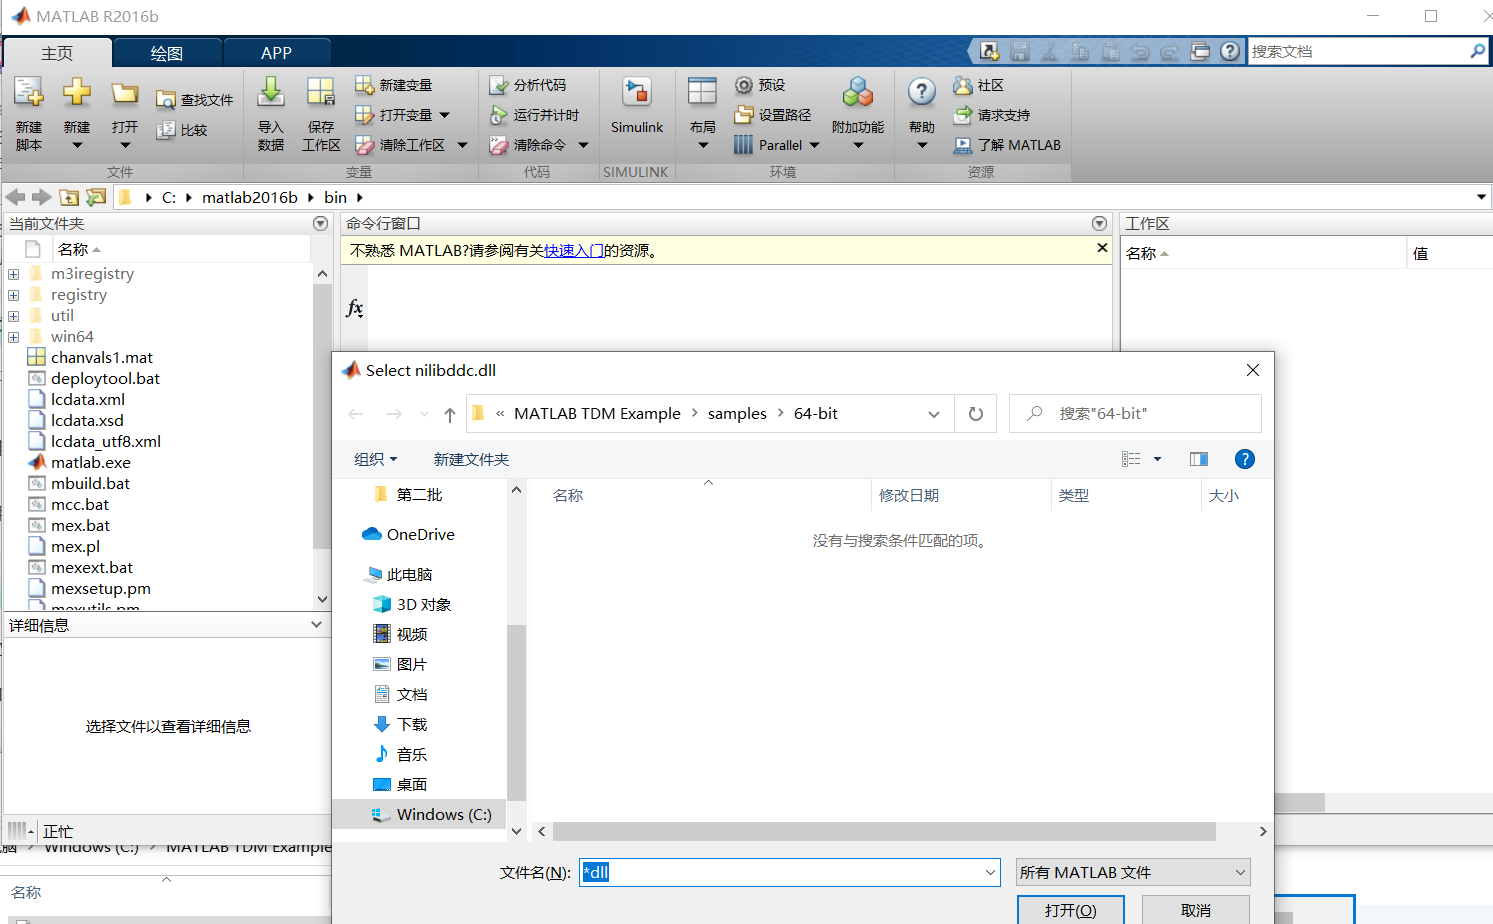This screenshot has width=1493, height=924.
Task: Close the getting-started banner
Action: (1102, 248)
